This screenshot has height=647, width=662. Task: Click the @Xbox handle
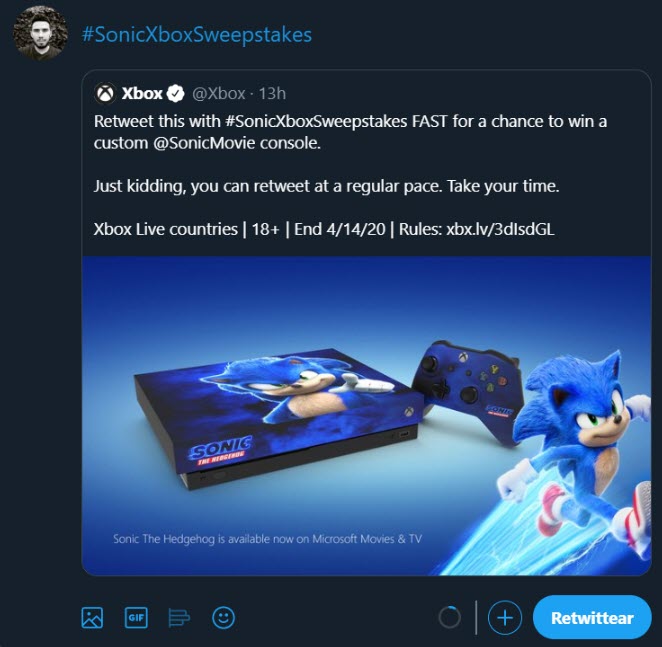[218, 94]
